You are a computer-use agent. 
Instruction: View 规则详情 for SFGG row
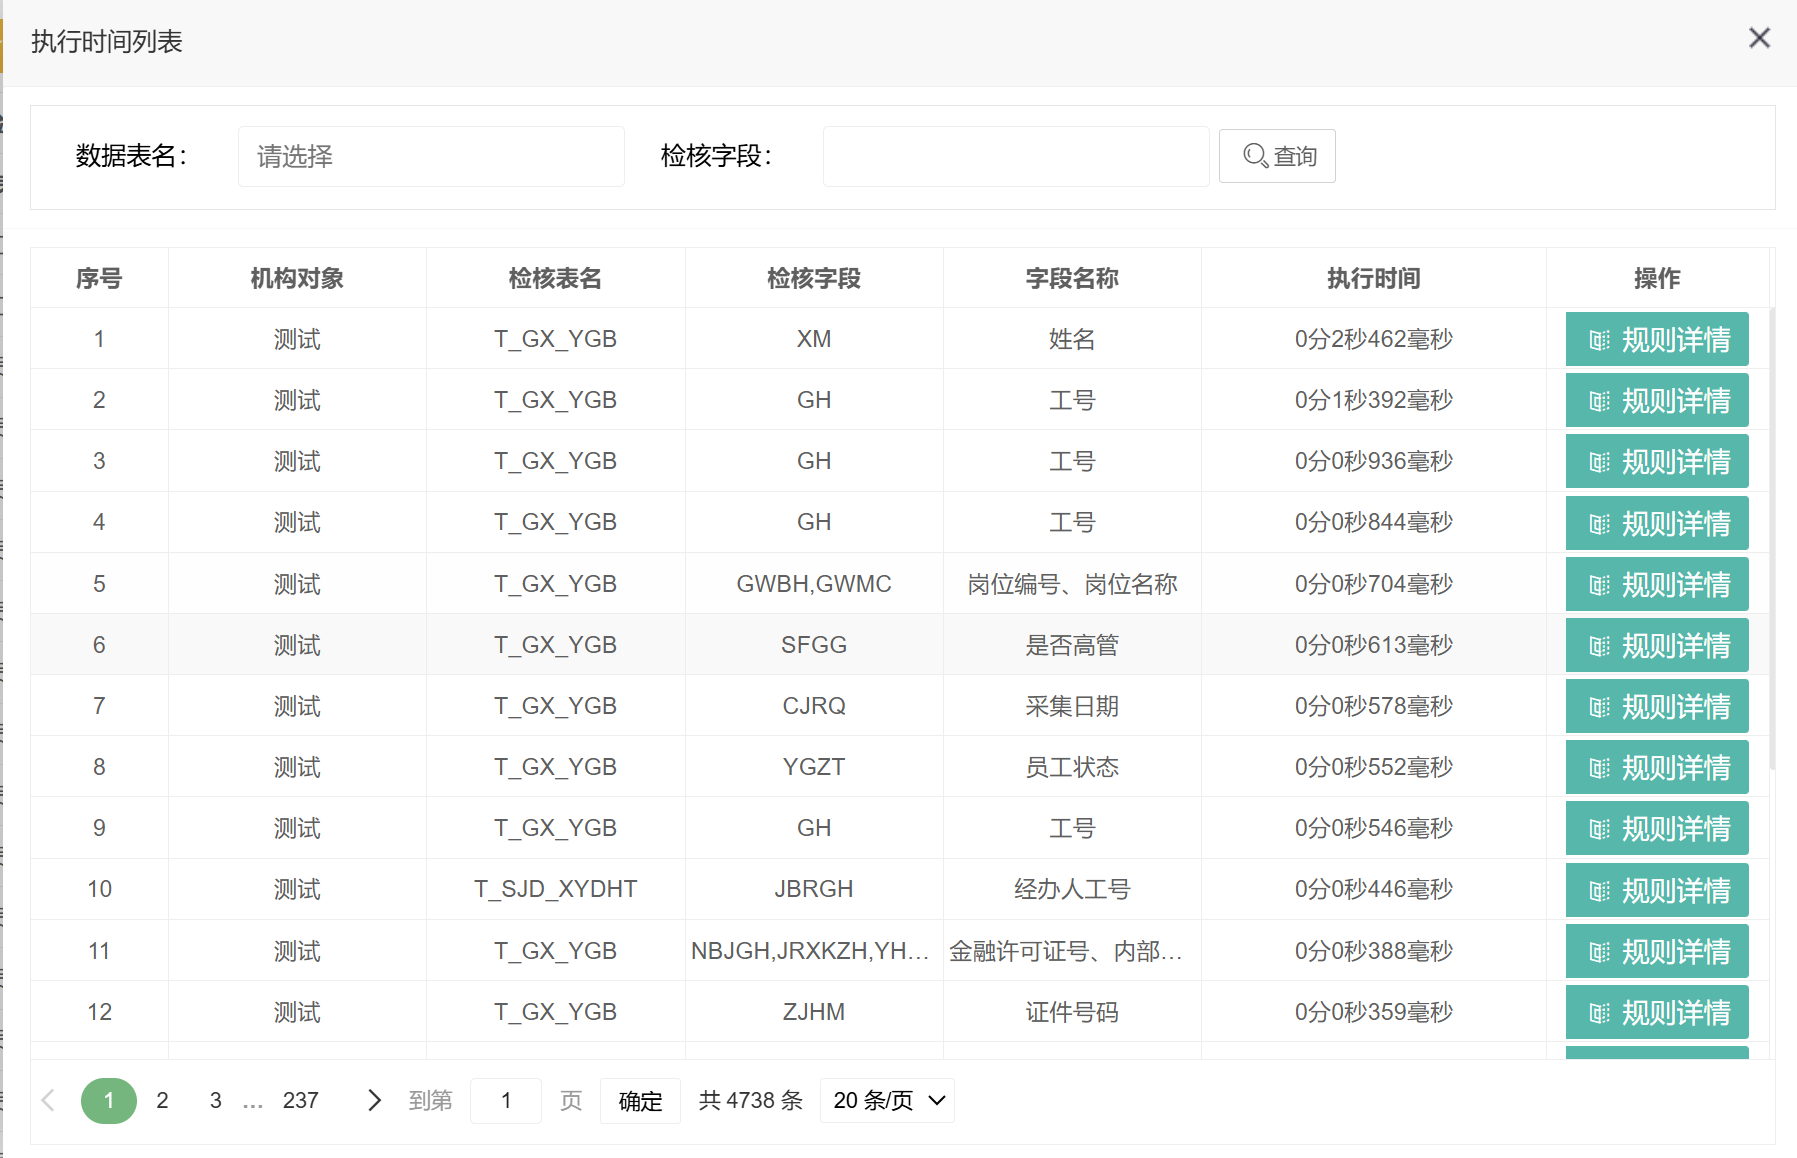pos(1656,646)
